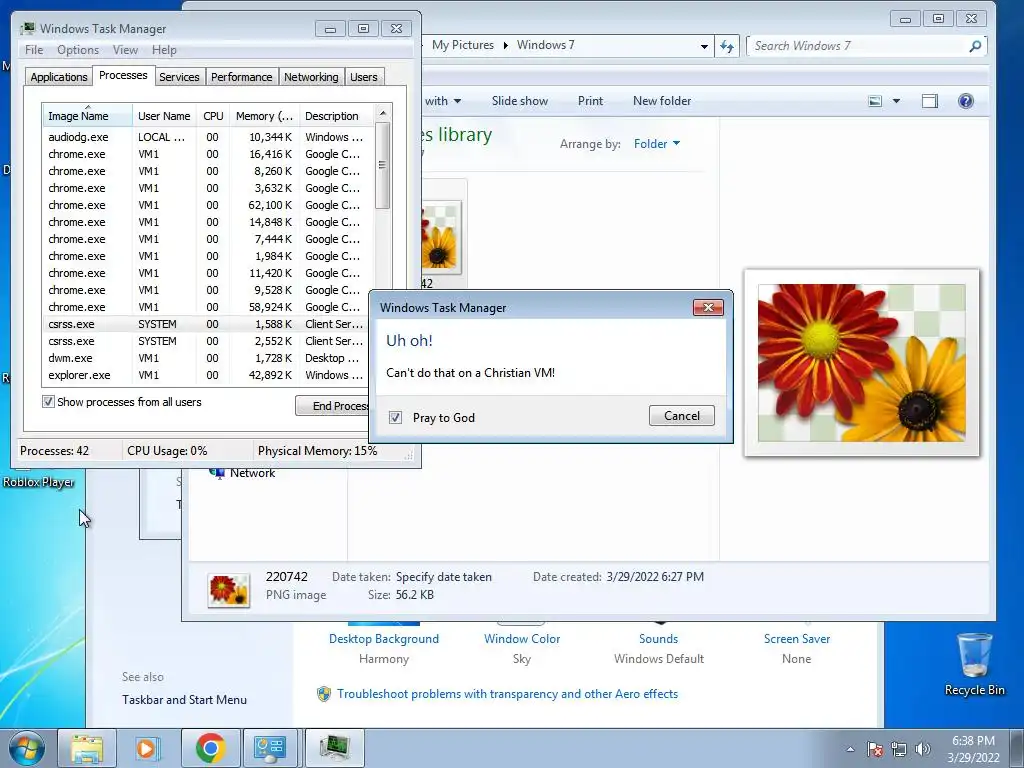The width and height of the screenshot is (1024, 768).
Task: Sort by Description column header
Action: 337,116
